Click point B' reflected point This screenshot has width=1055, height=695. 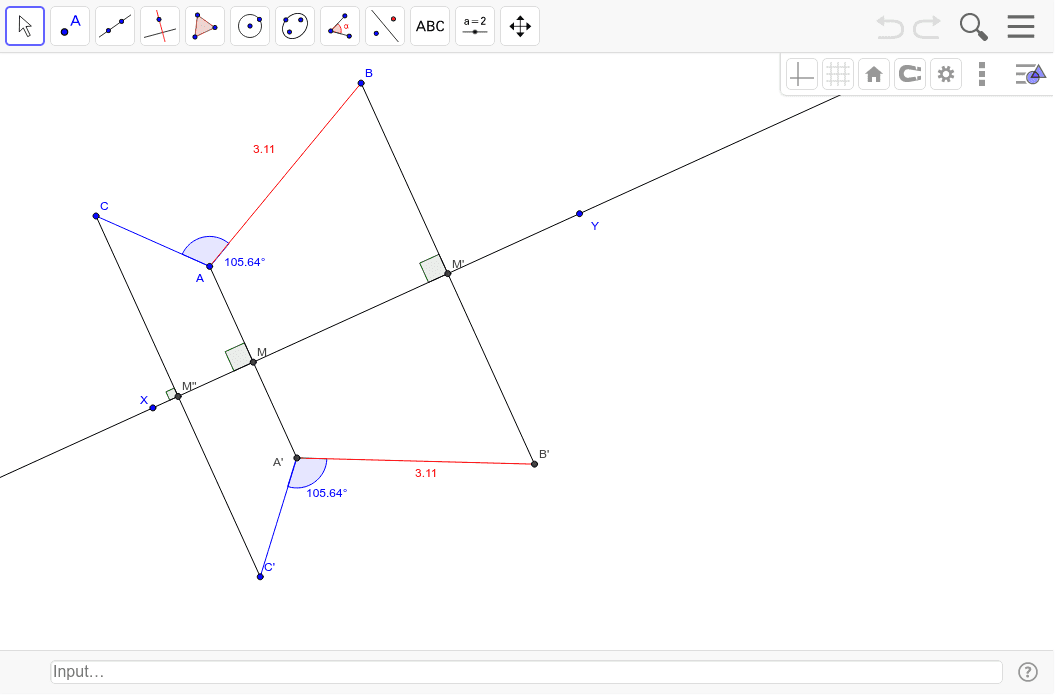pos(534,464)
